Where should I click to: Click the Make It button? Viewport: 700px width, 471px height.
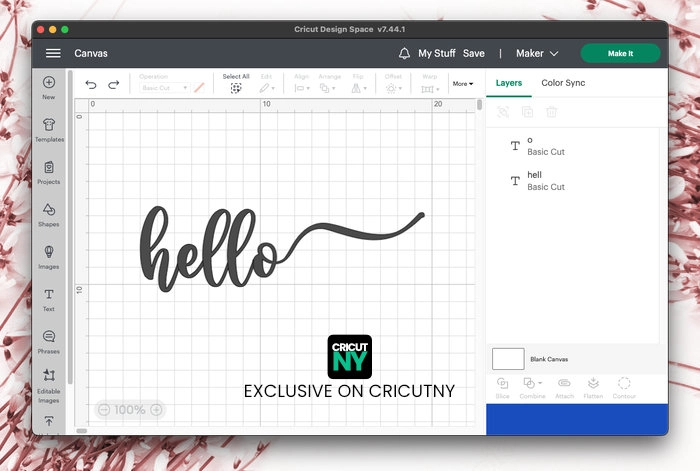pos(620,54)
